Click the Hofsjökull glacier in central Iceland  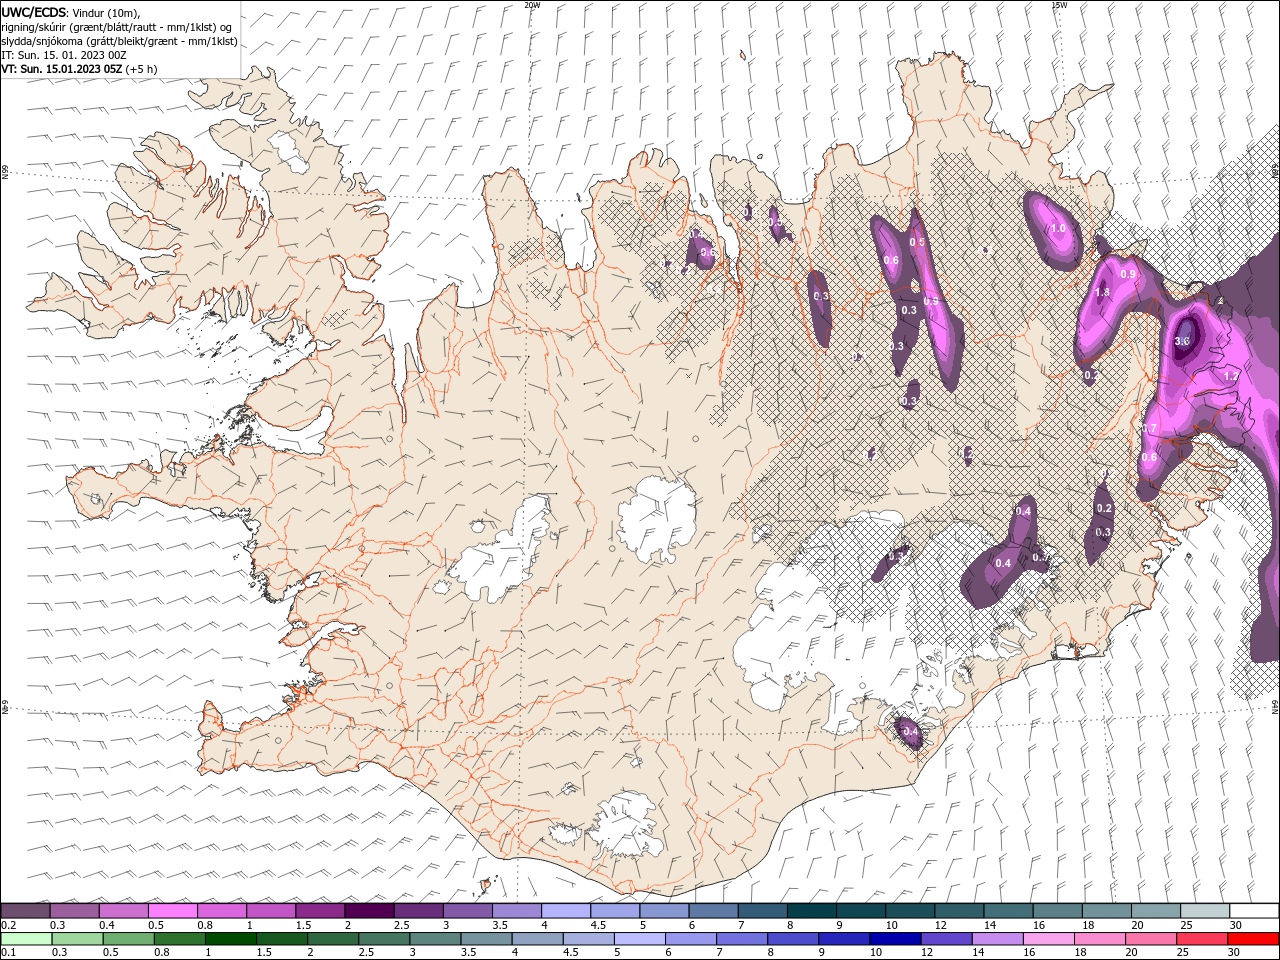(657, 517)
